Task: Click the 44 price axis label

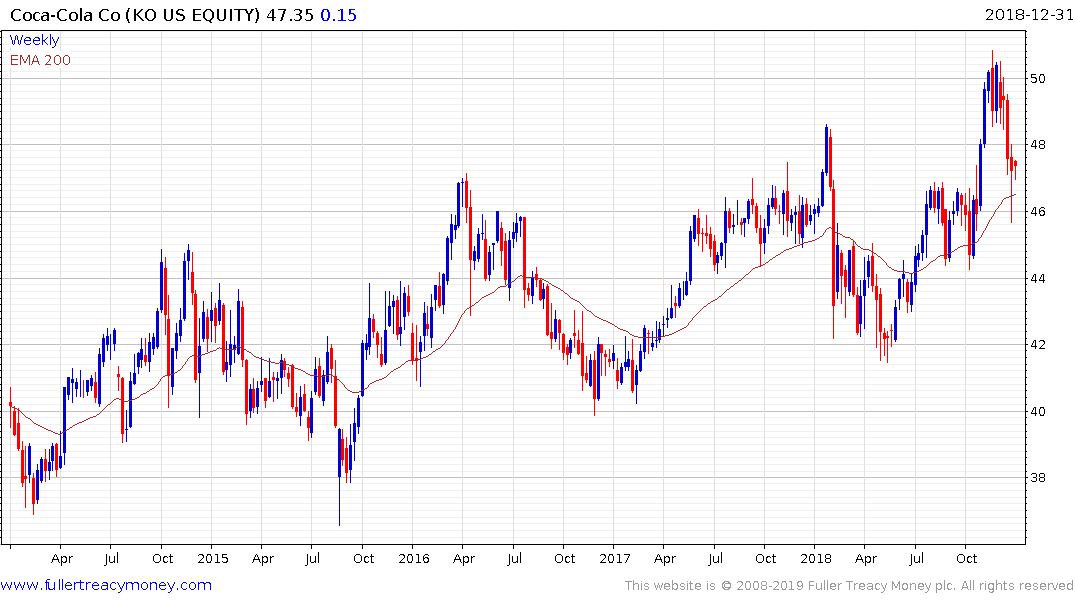Action: [1037, 278]
